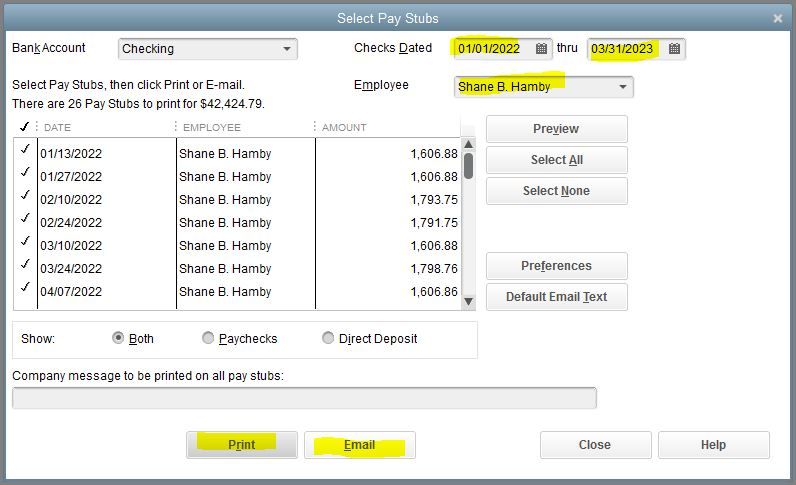Click the pay stub list scrollbar thumb
This screenshot has height=485, width=796.
pos(469,166)
